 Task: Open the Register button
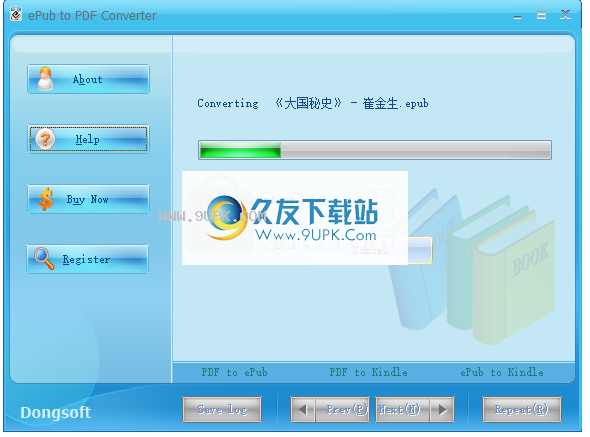pyautogui.click(x=88, y=259)
